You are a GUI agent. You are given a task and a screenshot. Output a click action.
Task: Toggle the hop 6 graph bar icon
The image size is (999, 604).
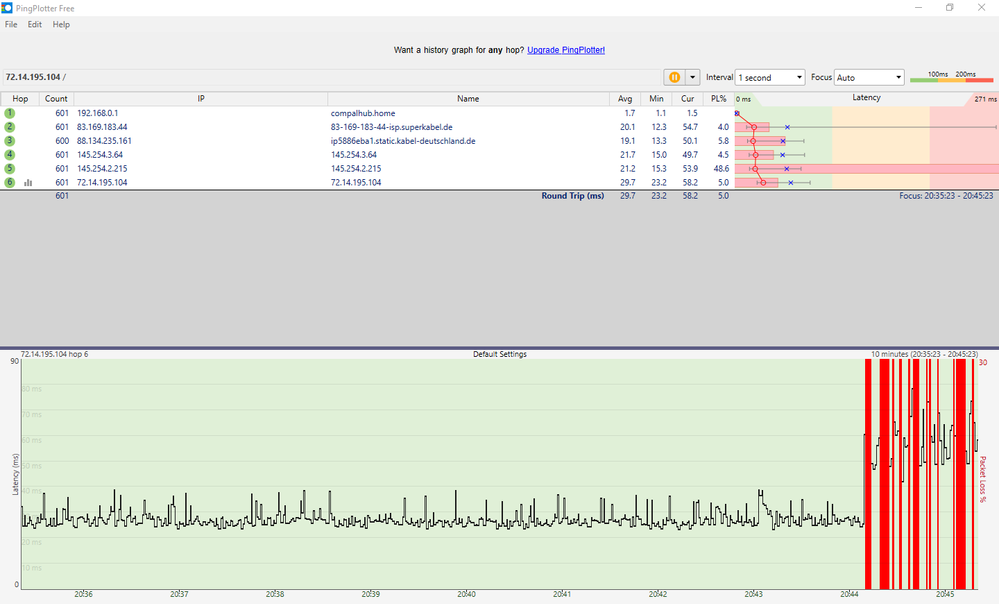(29, 183)
